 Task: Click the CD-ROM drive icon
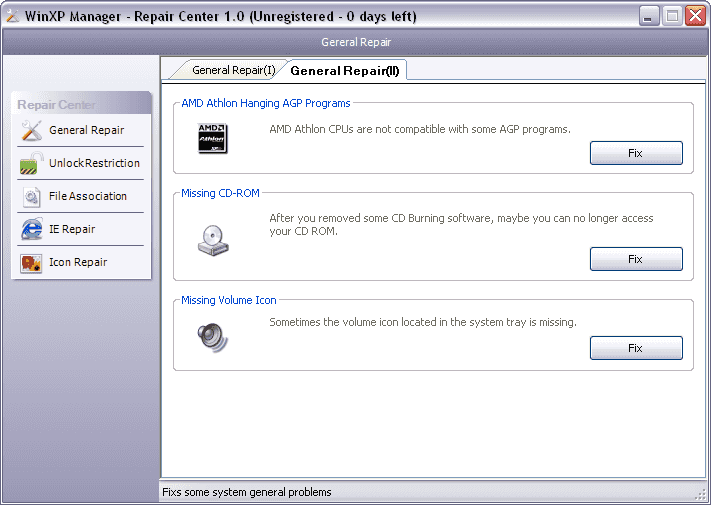coord(213,240)
